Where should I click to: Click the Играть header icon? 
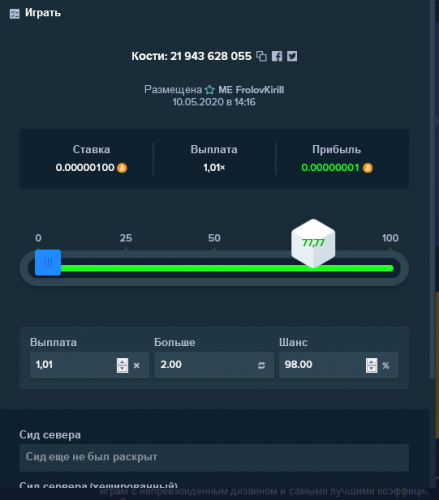(14, 14)
